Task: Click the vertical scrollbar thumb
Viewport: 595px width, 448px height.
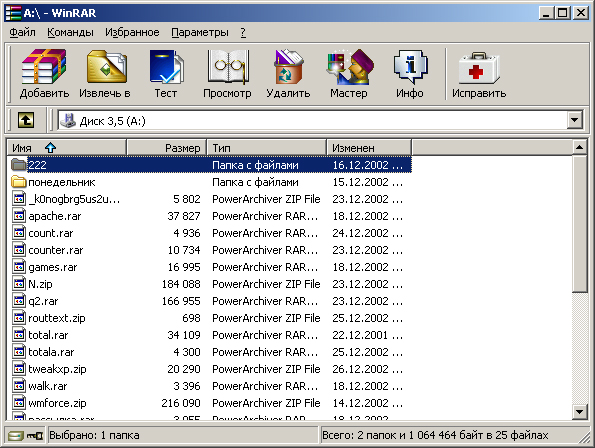Action: pos(579,224)
